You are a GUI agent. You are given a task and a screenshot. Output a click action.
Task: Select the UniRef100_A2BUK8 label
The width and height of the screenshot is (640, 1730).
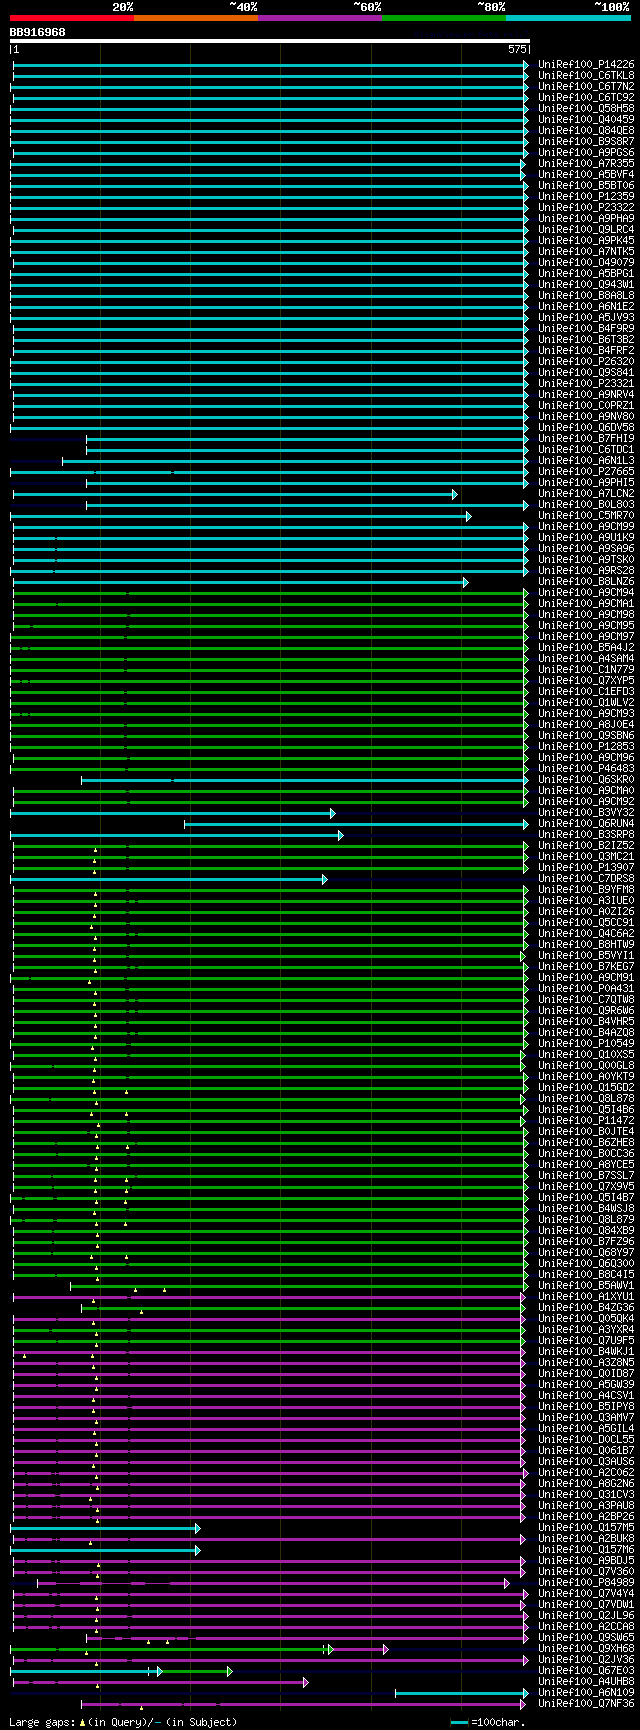click(586, 1539)
